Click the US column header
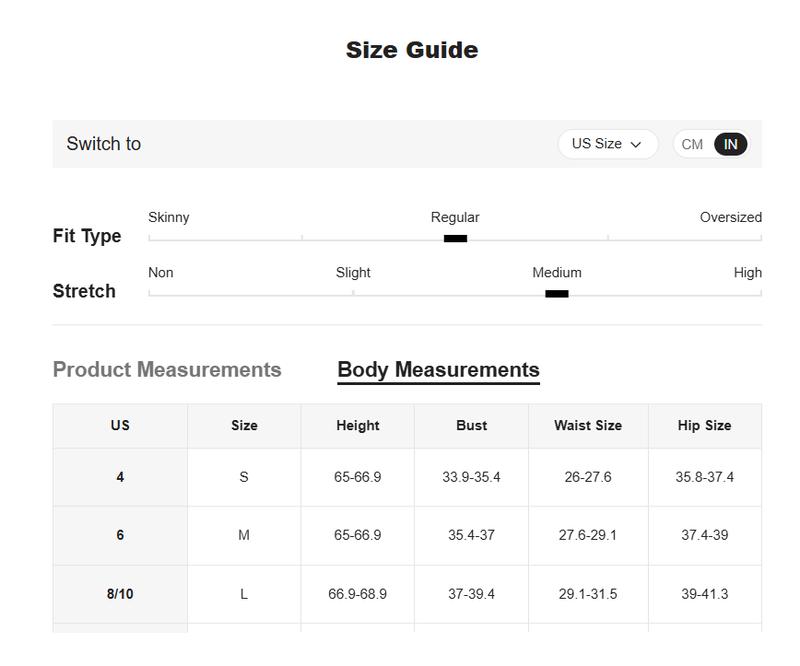This screenshot has height=666, width=800. 120,426
